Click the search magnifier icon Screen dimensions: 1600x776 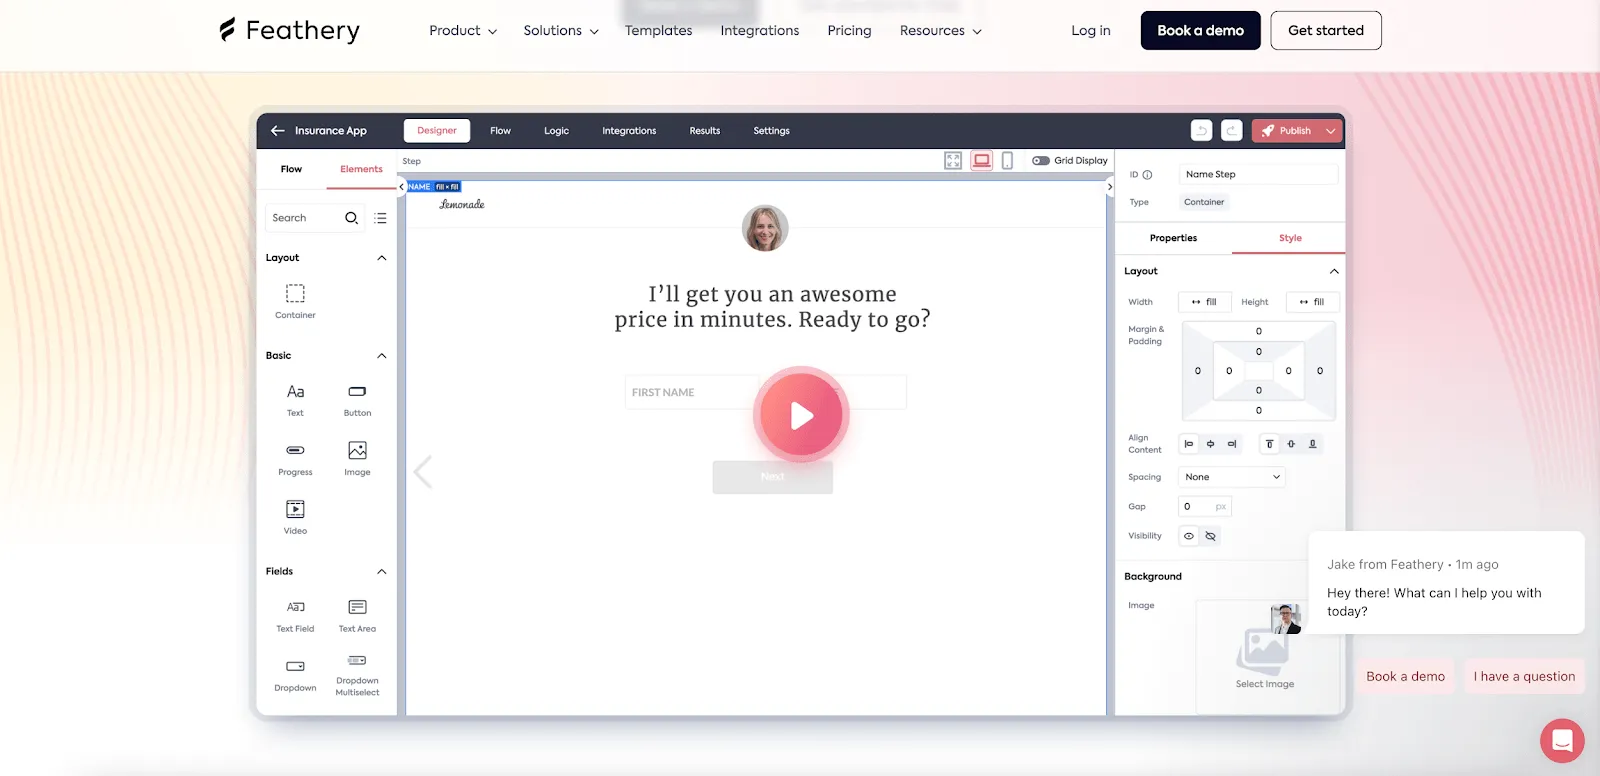point(351,218)
